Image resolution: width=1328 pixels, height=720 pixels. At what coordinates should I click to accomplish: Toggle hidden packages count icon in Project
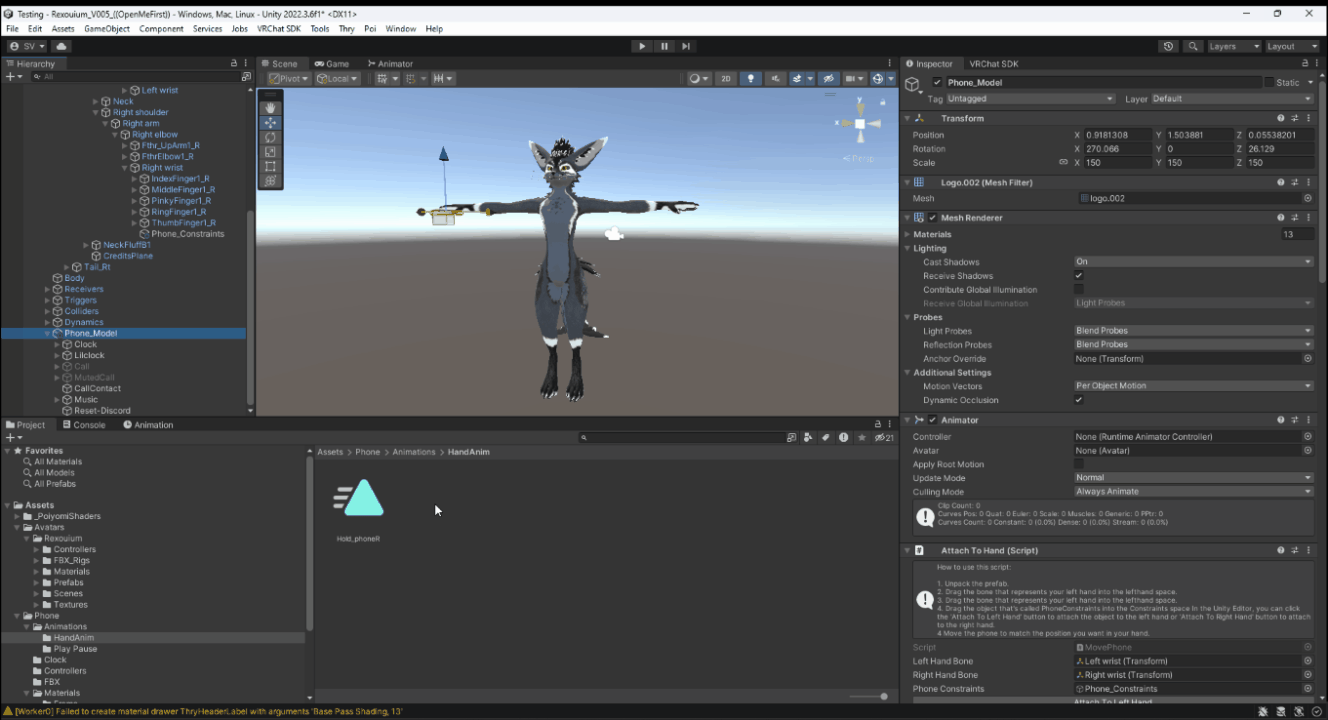tap(884, 438)
